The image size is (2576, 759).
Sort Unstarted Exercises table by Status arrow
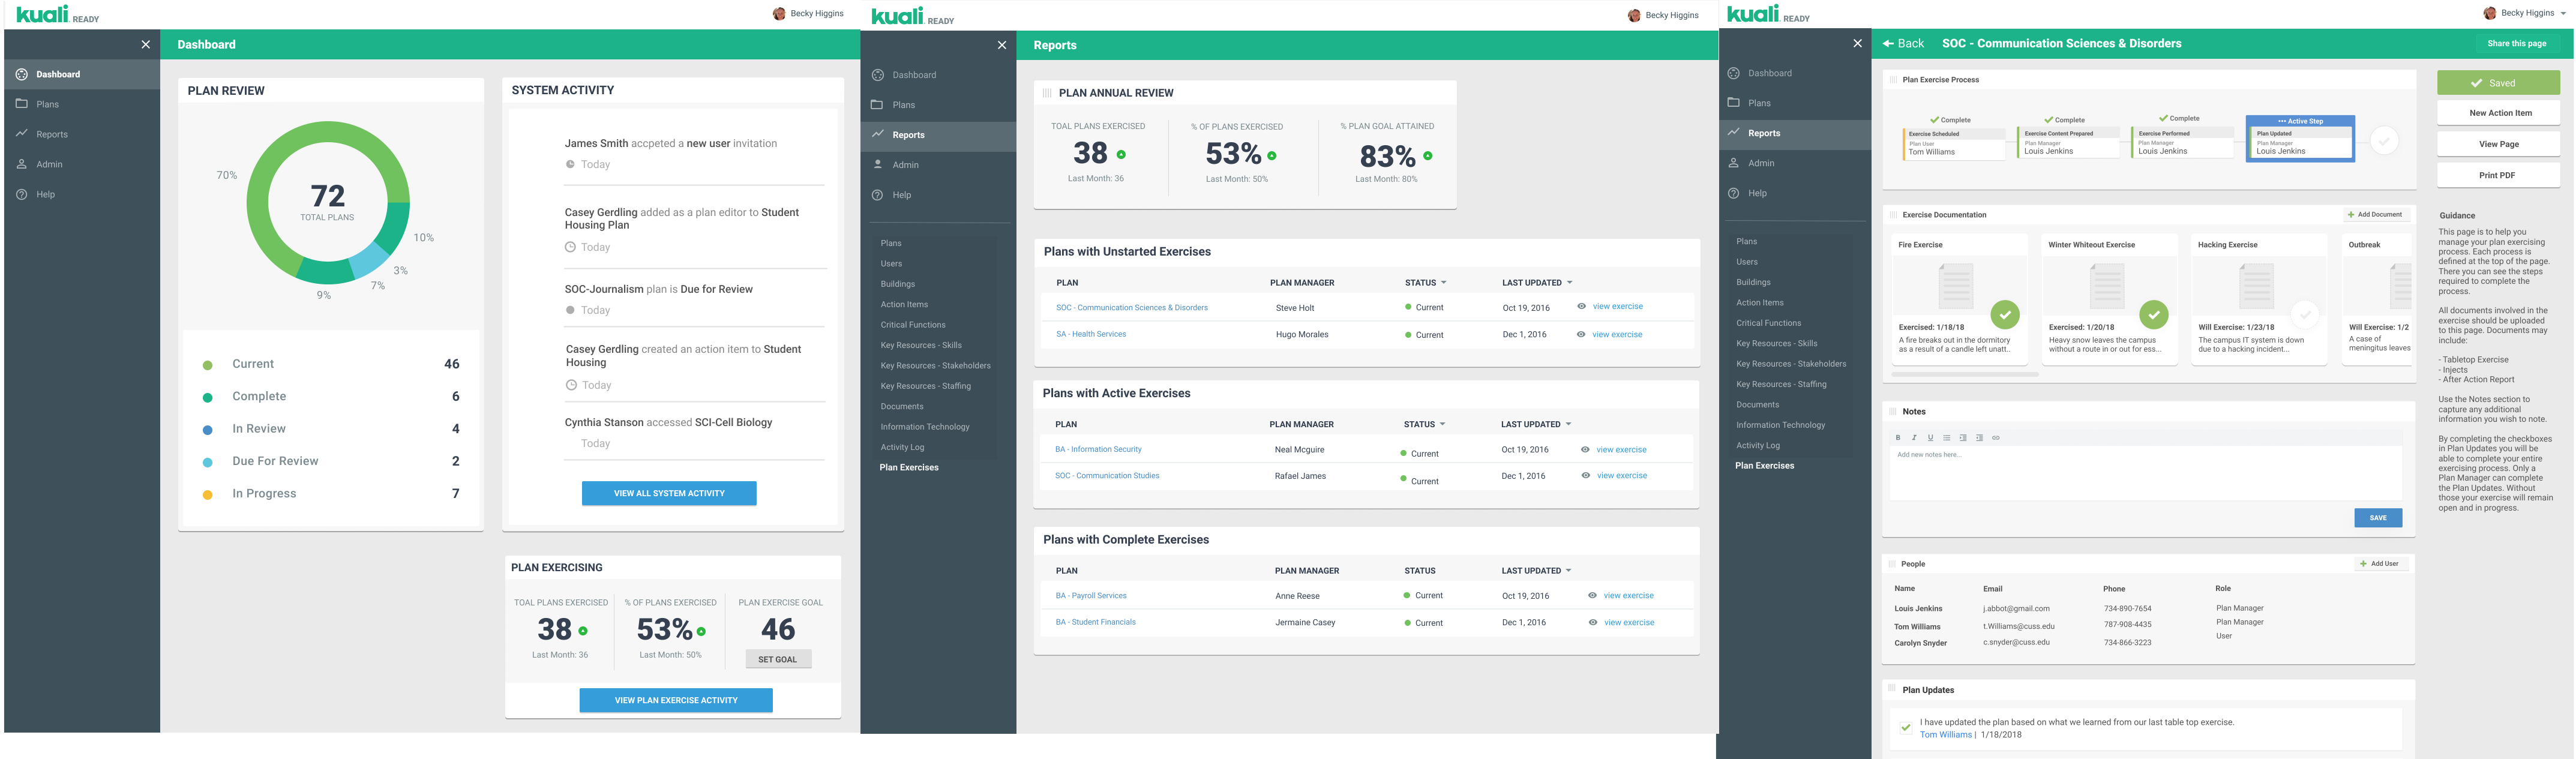coord(1443,283)
